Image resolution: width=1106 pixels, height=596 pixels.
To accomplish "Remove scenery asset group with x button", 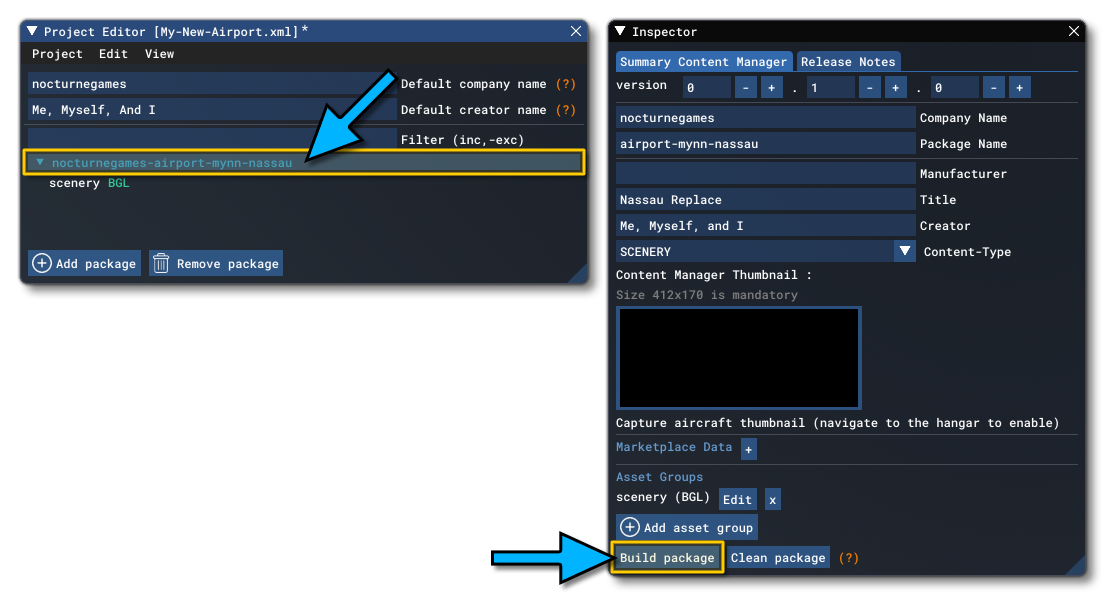I will (772, 499).
